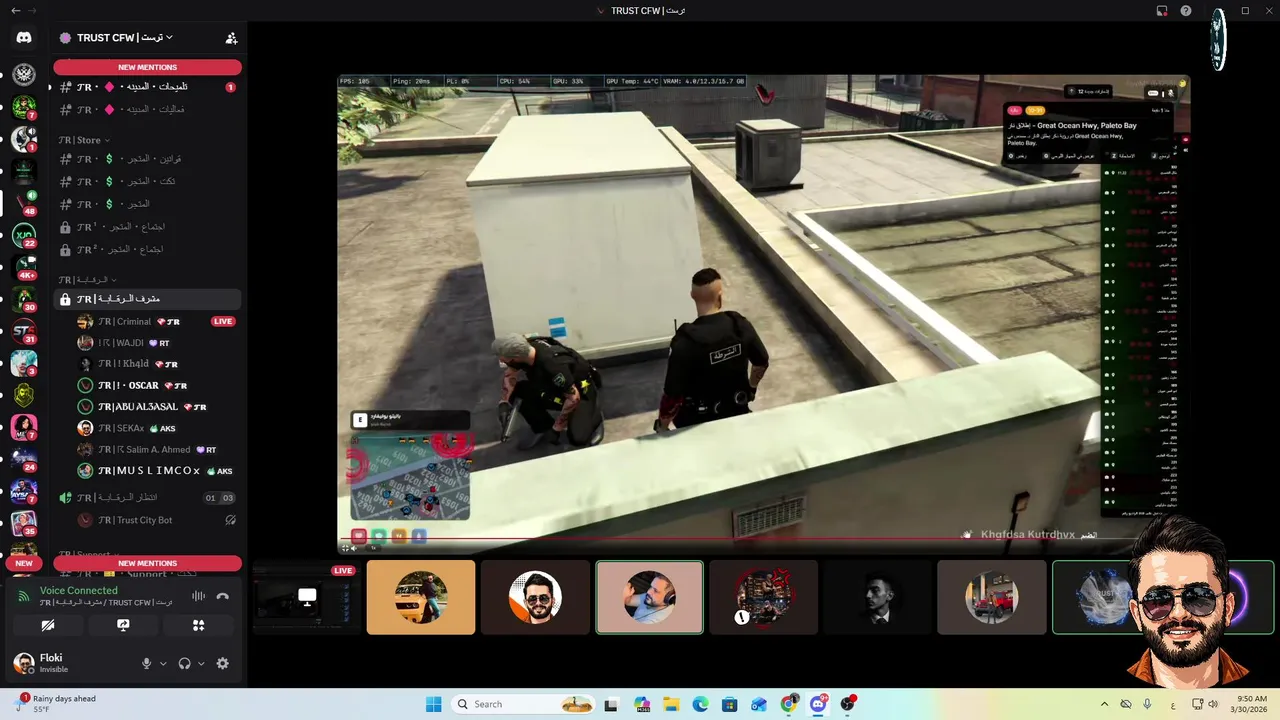This screenshot has width=1280, height=720.
Task: Jump to bottom NEW MENTIONS banner
Action: pos(147,563)
